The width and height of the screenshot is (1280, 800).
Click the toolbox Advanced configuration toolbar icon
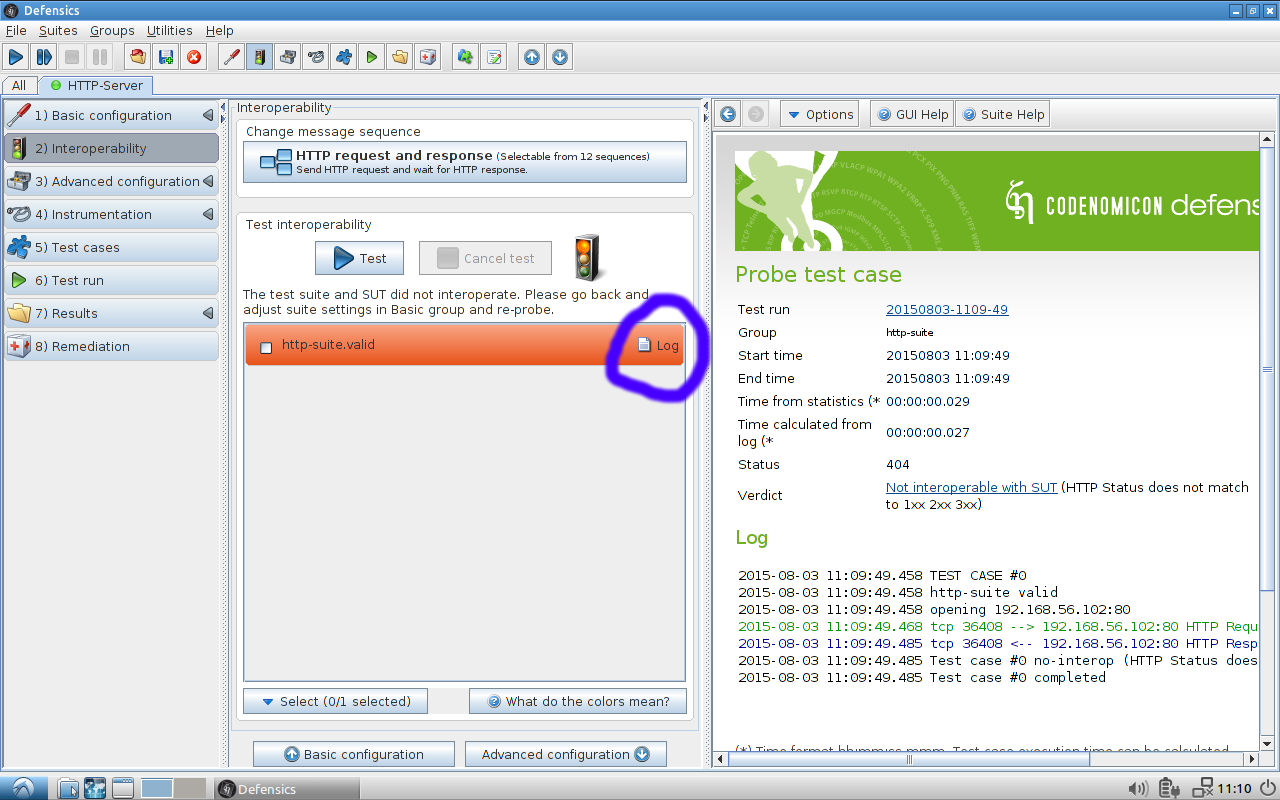click(288, 57)
